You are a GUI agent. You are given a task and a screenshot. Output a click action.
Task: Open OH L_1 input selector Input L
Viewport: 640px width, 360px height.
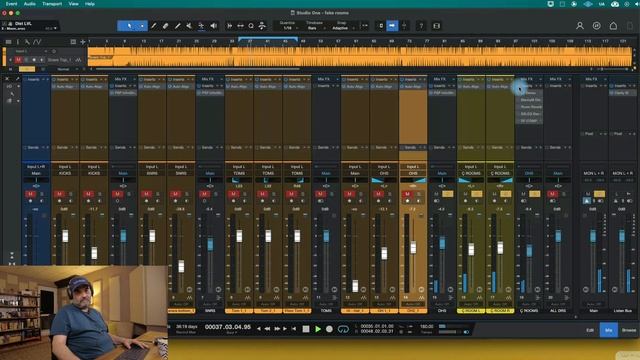[384, 167]
